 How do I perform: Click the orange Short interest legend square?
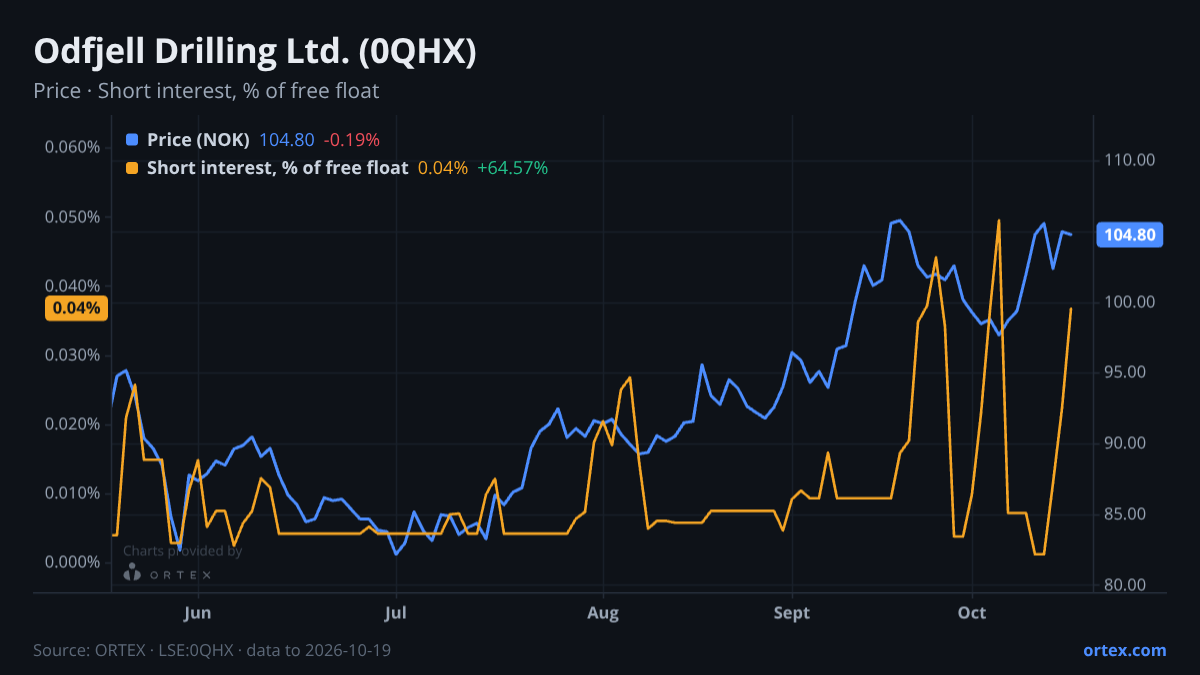point(132,168)
